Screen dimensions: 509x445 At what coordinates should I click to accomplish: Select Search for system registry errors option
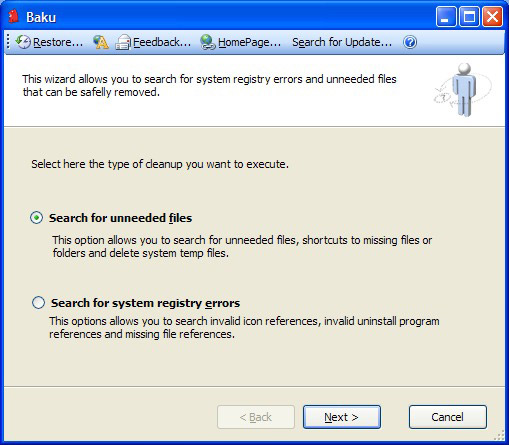coord(38,303)
